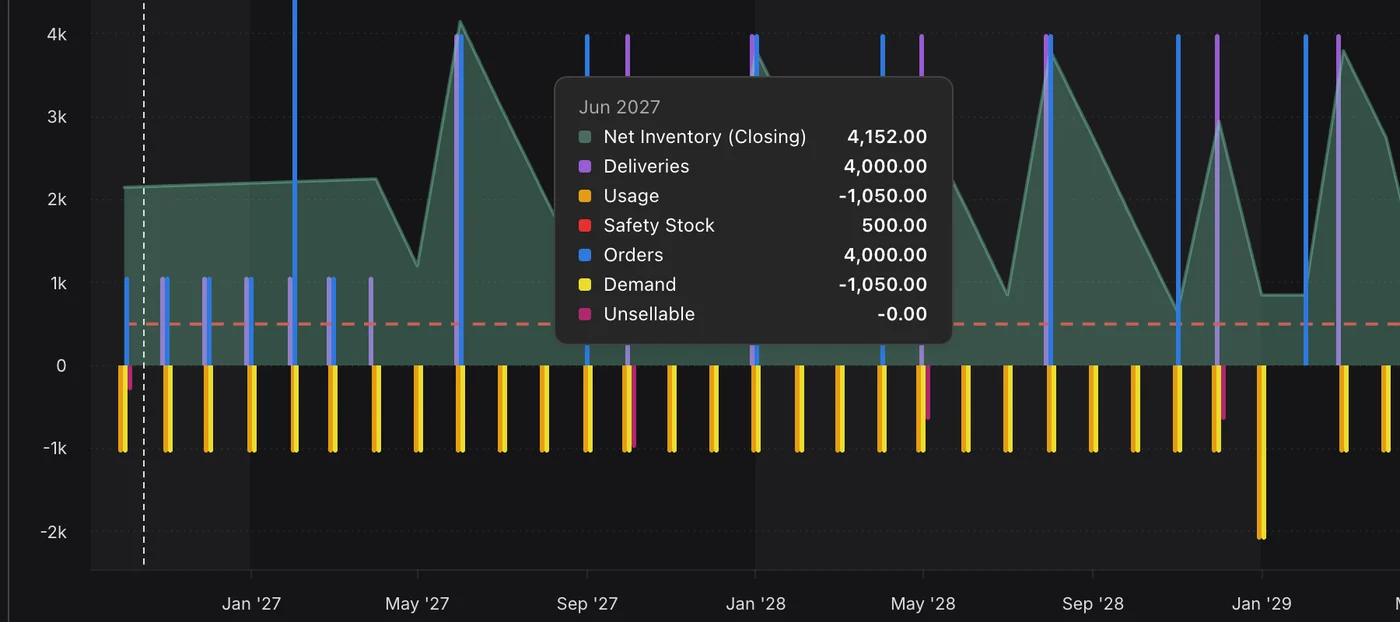The image size is (1400, 622).
Task: Click the 'Usage' tooltip label
Action: (x=631, y=196)
